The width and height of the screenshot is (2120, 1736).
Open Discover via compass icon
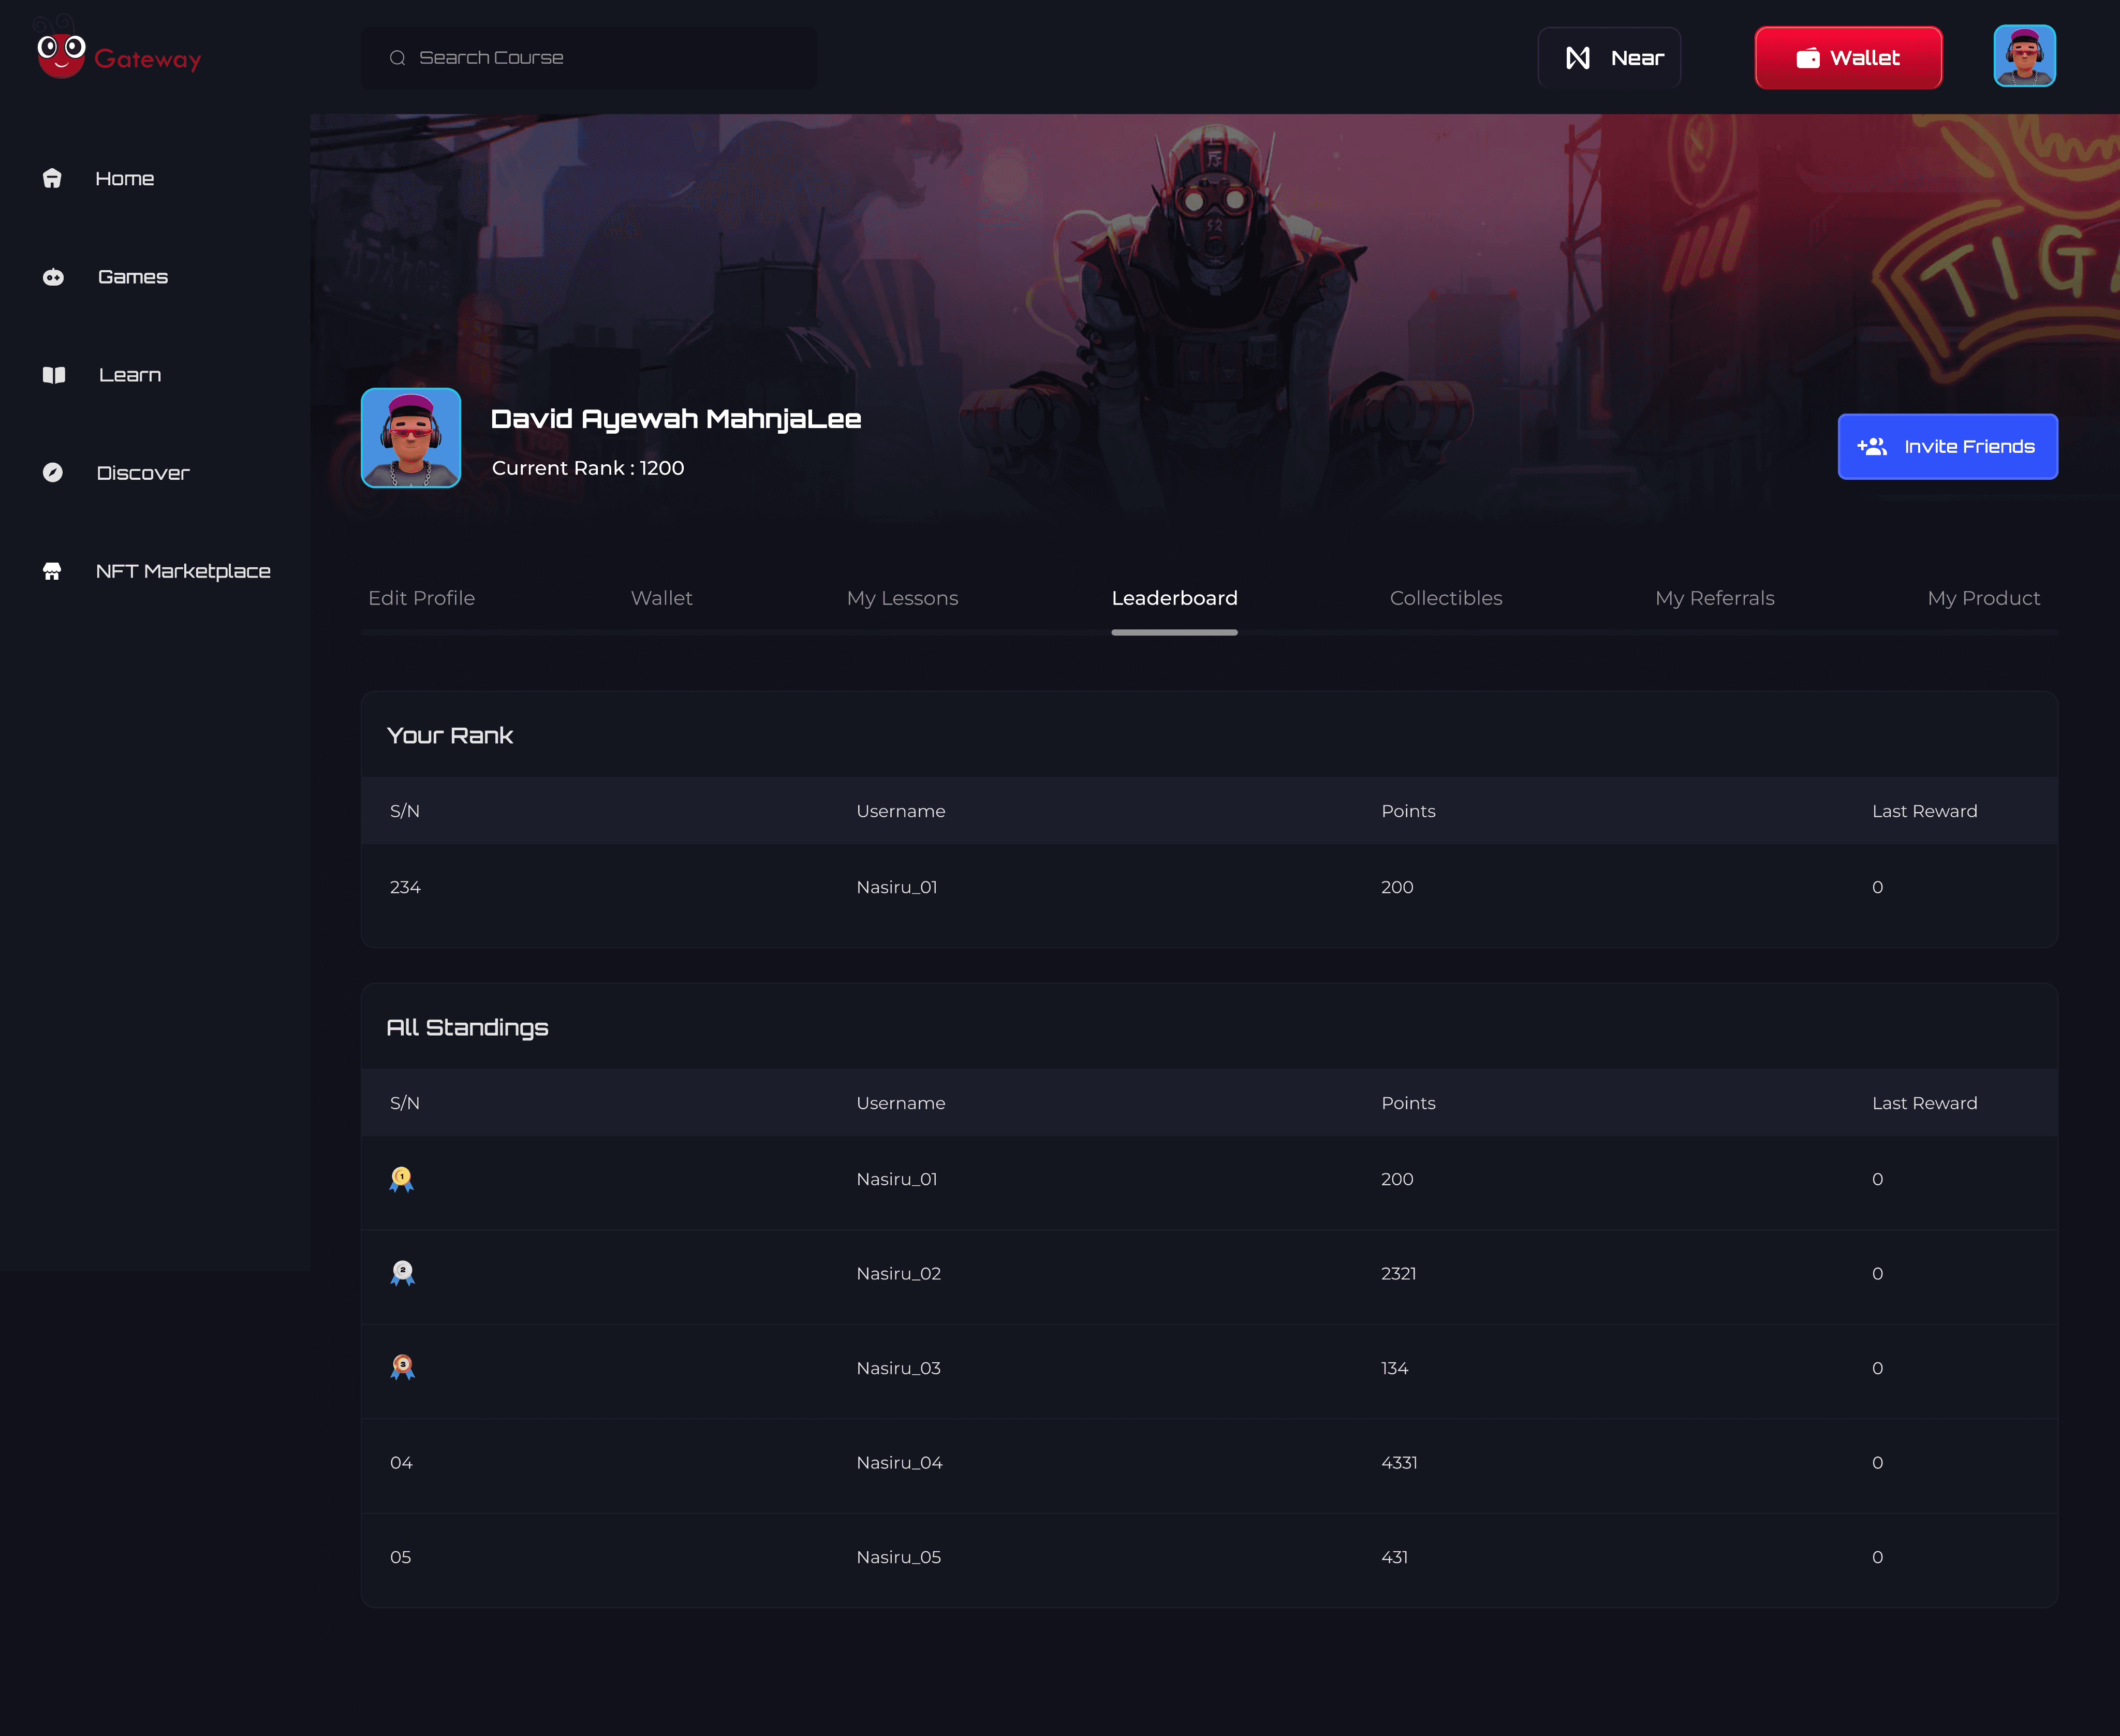click(x=53, y=473)
